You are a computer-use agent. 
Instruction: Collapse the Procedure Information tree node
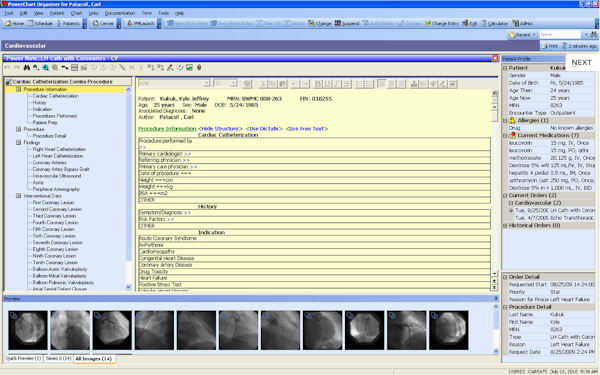coord(18,89)
